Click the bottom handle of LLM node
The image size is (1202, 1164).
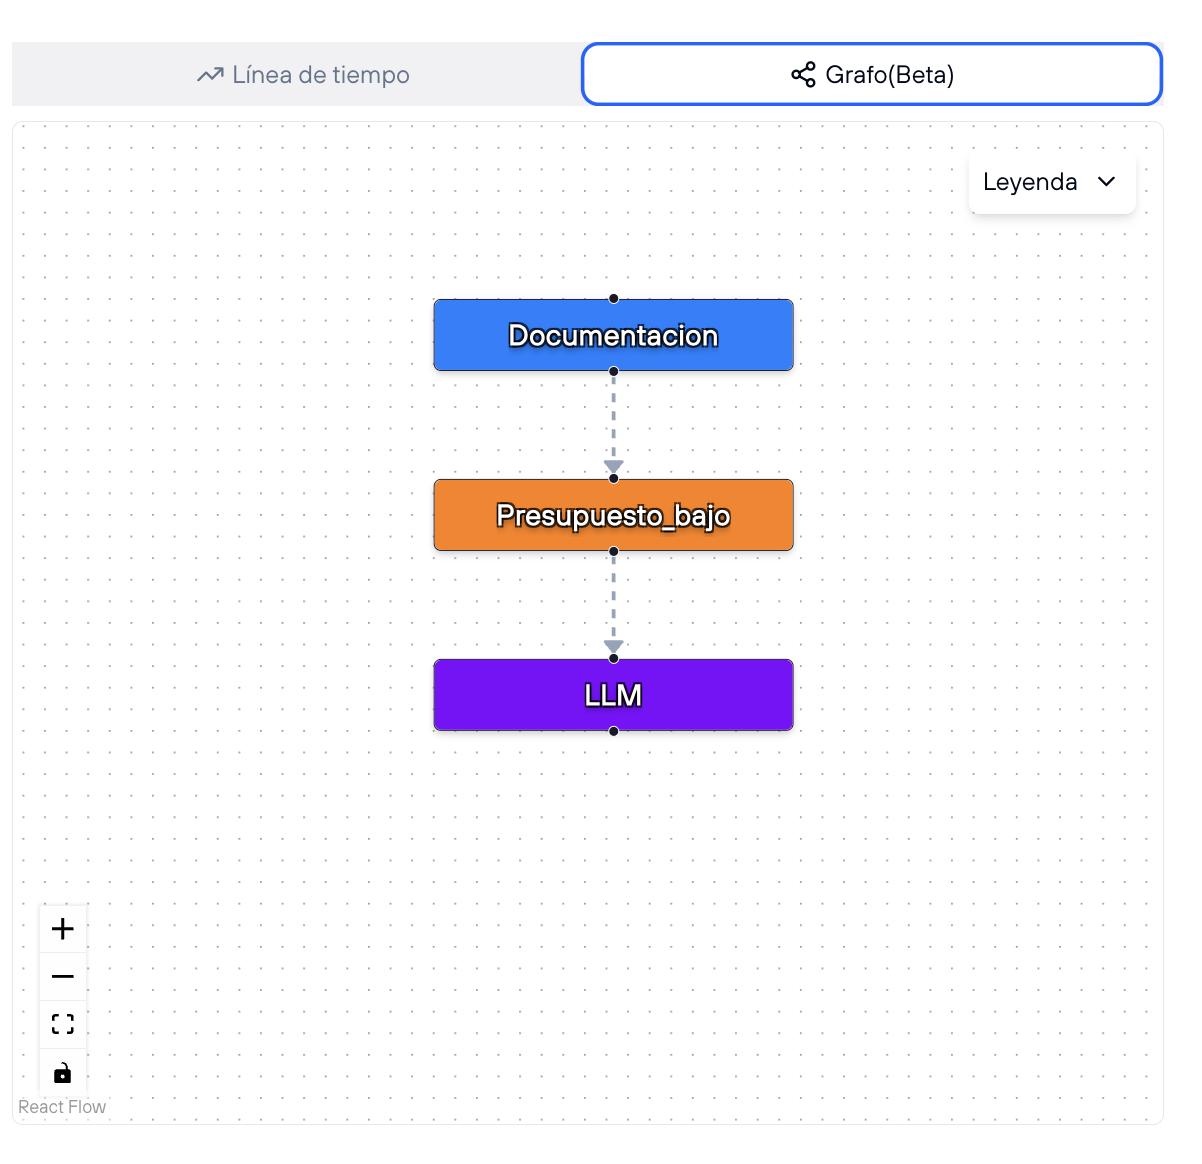point(614,731)
